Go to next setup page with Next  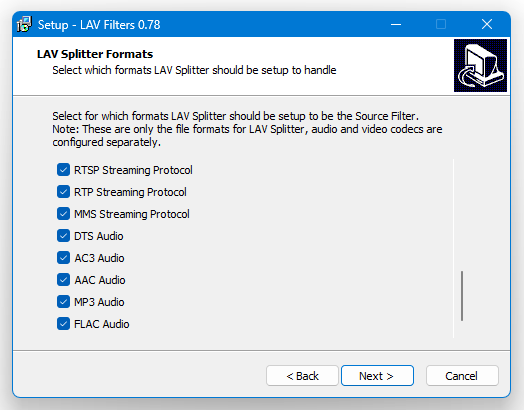(377, 376)
